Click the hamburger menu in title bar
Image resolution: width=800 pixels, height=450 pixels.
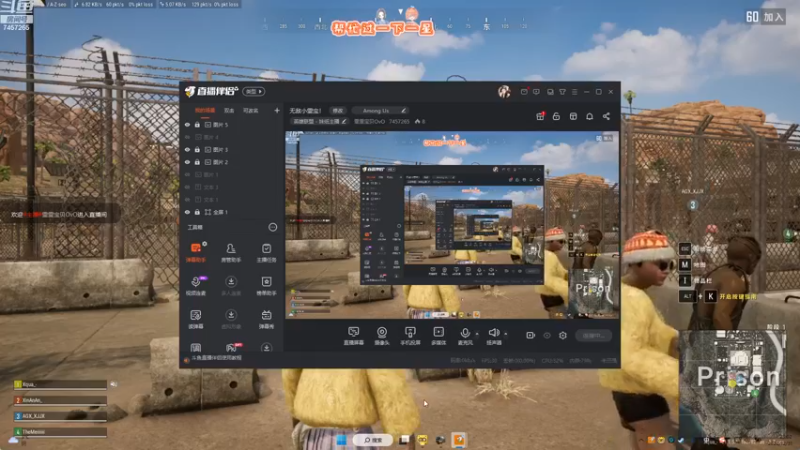click(x=574, y=92)
